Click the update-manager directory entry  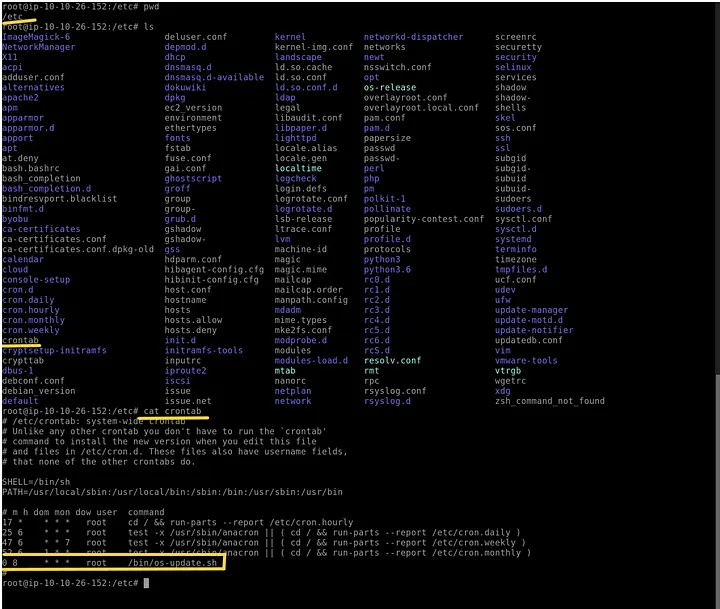[531, 310]
